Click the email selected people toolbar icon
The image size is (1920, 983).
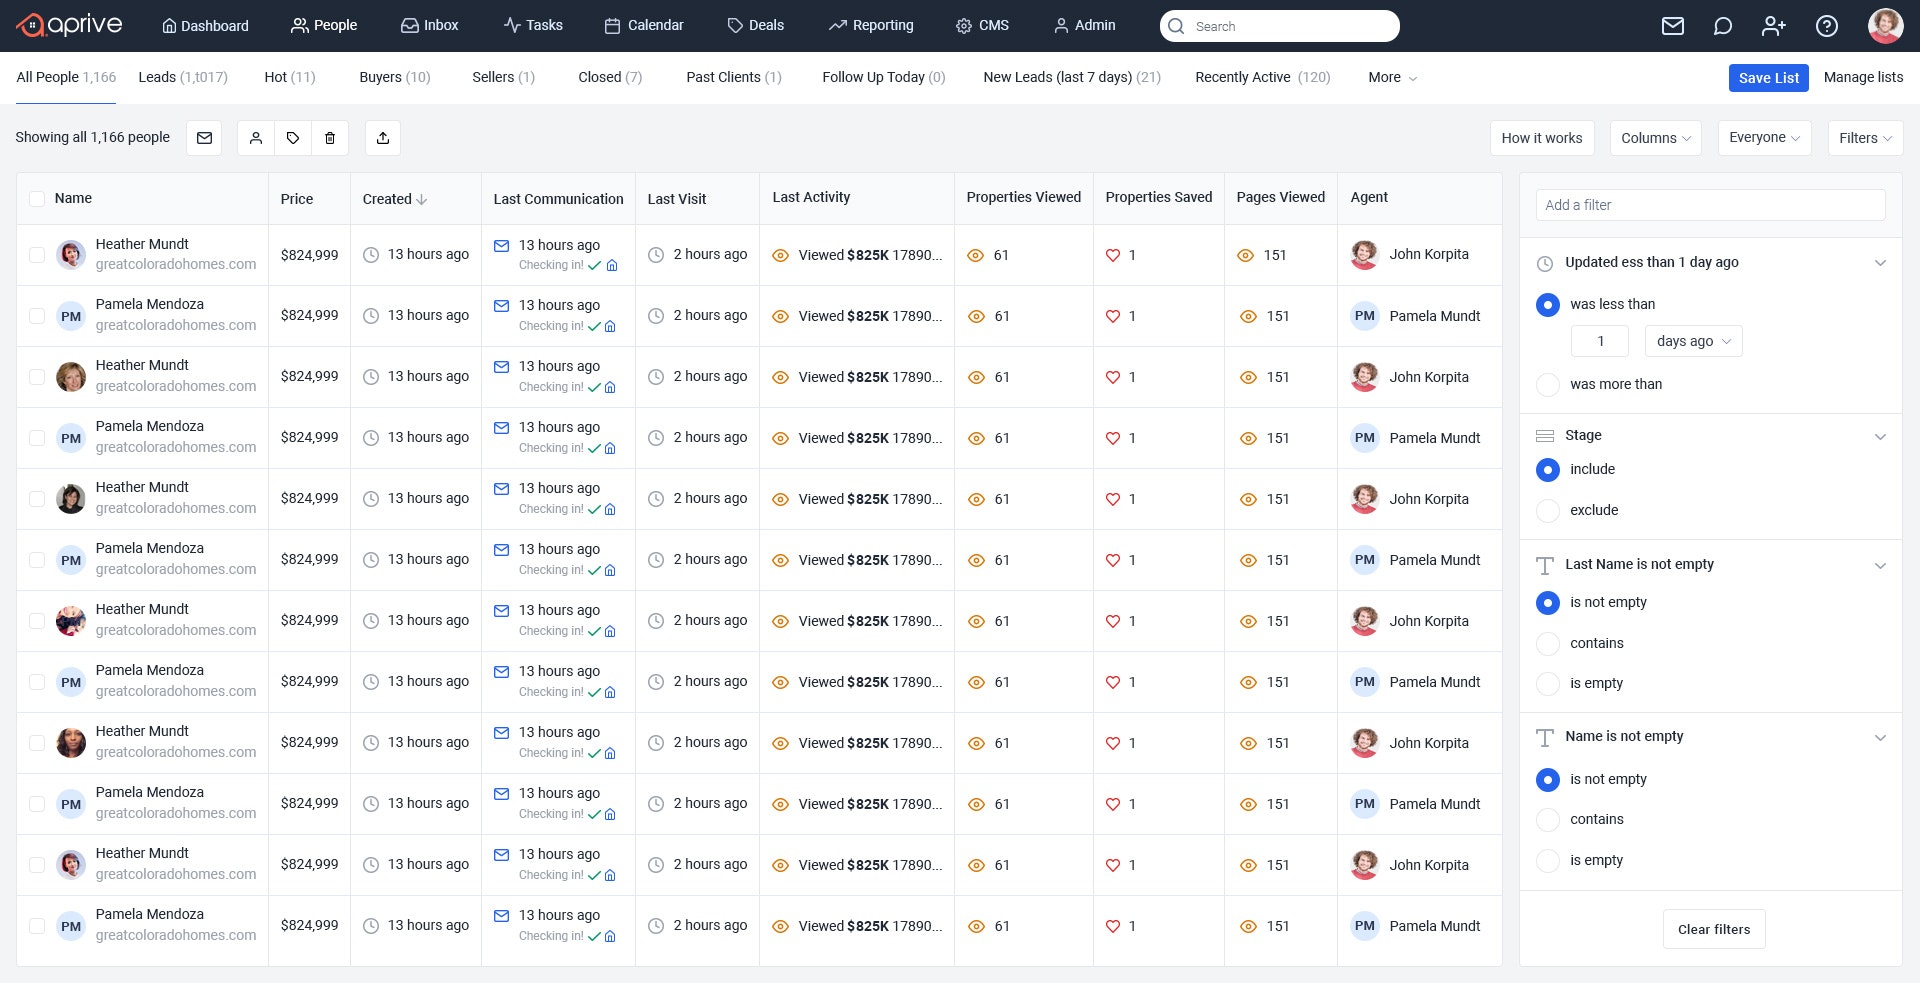point(204,138)
